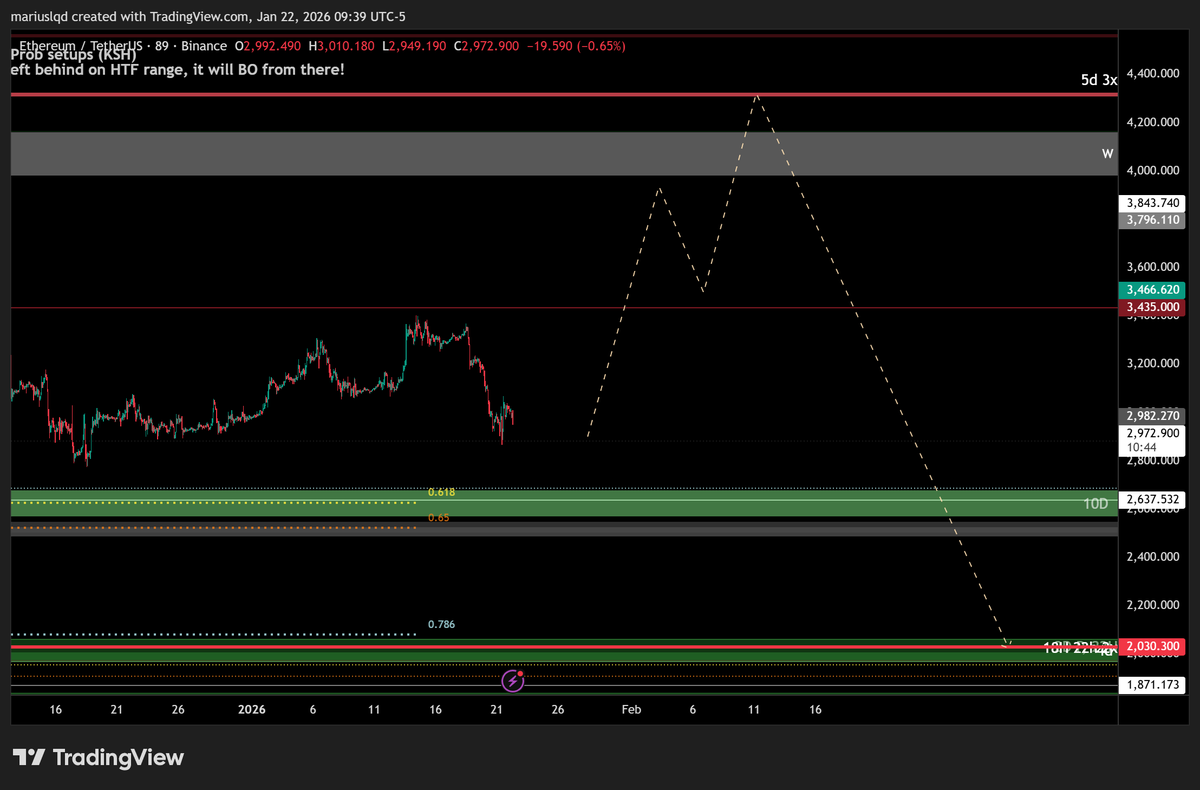Click the 0.65 Fibonacci level label
This screenshot has height=790, width=1200.
(437, 517)
